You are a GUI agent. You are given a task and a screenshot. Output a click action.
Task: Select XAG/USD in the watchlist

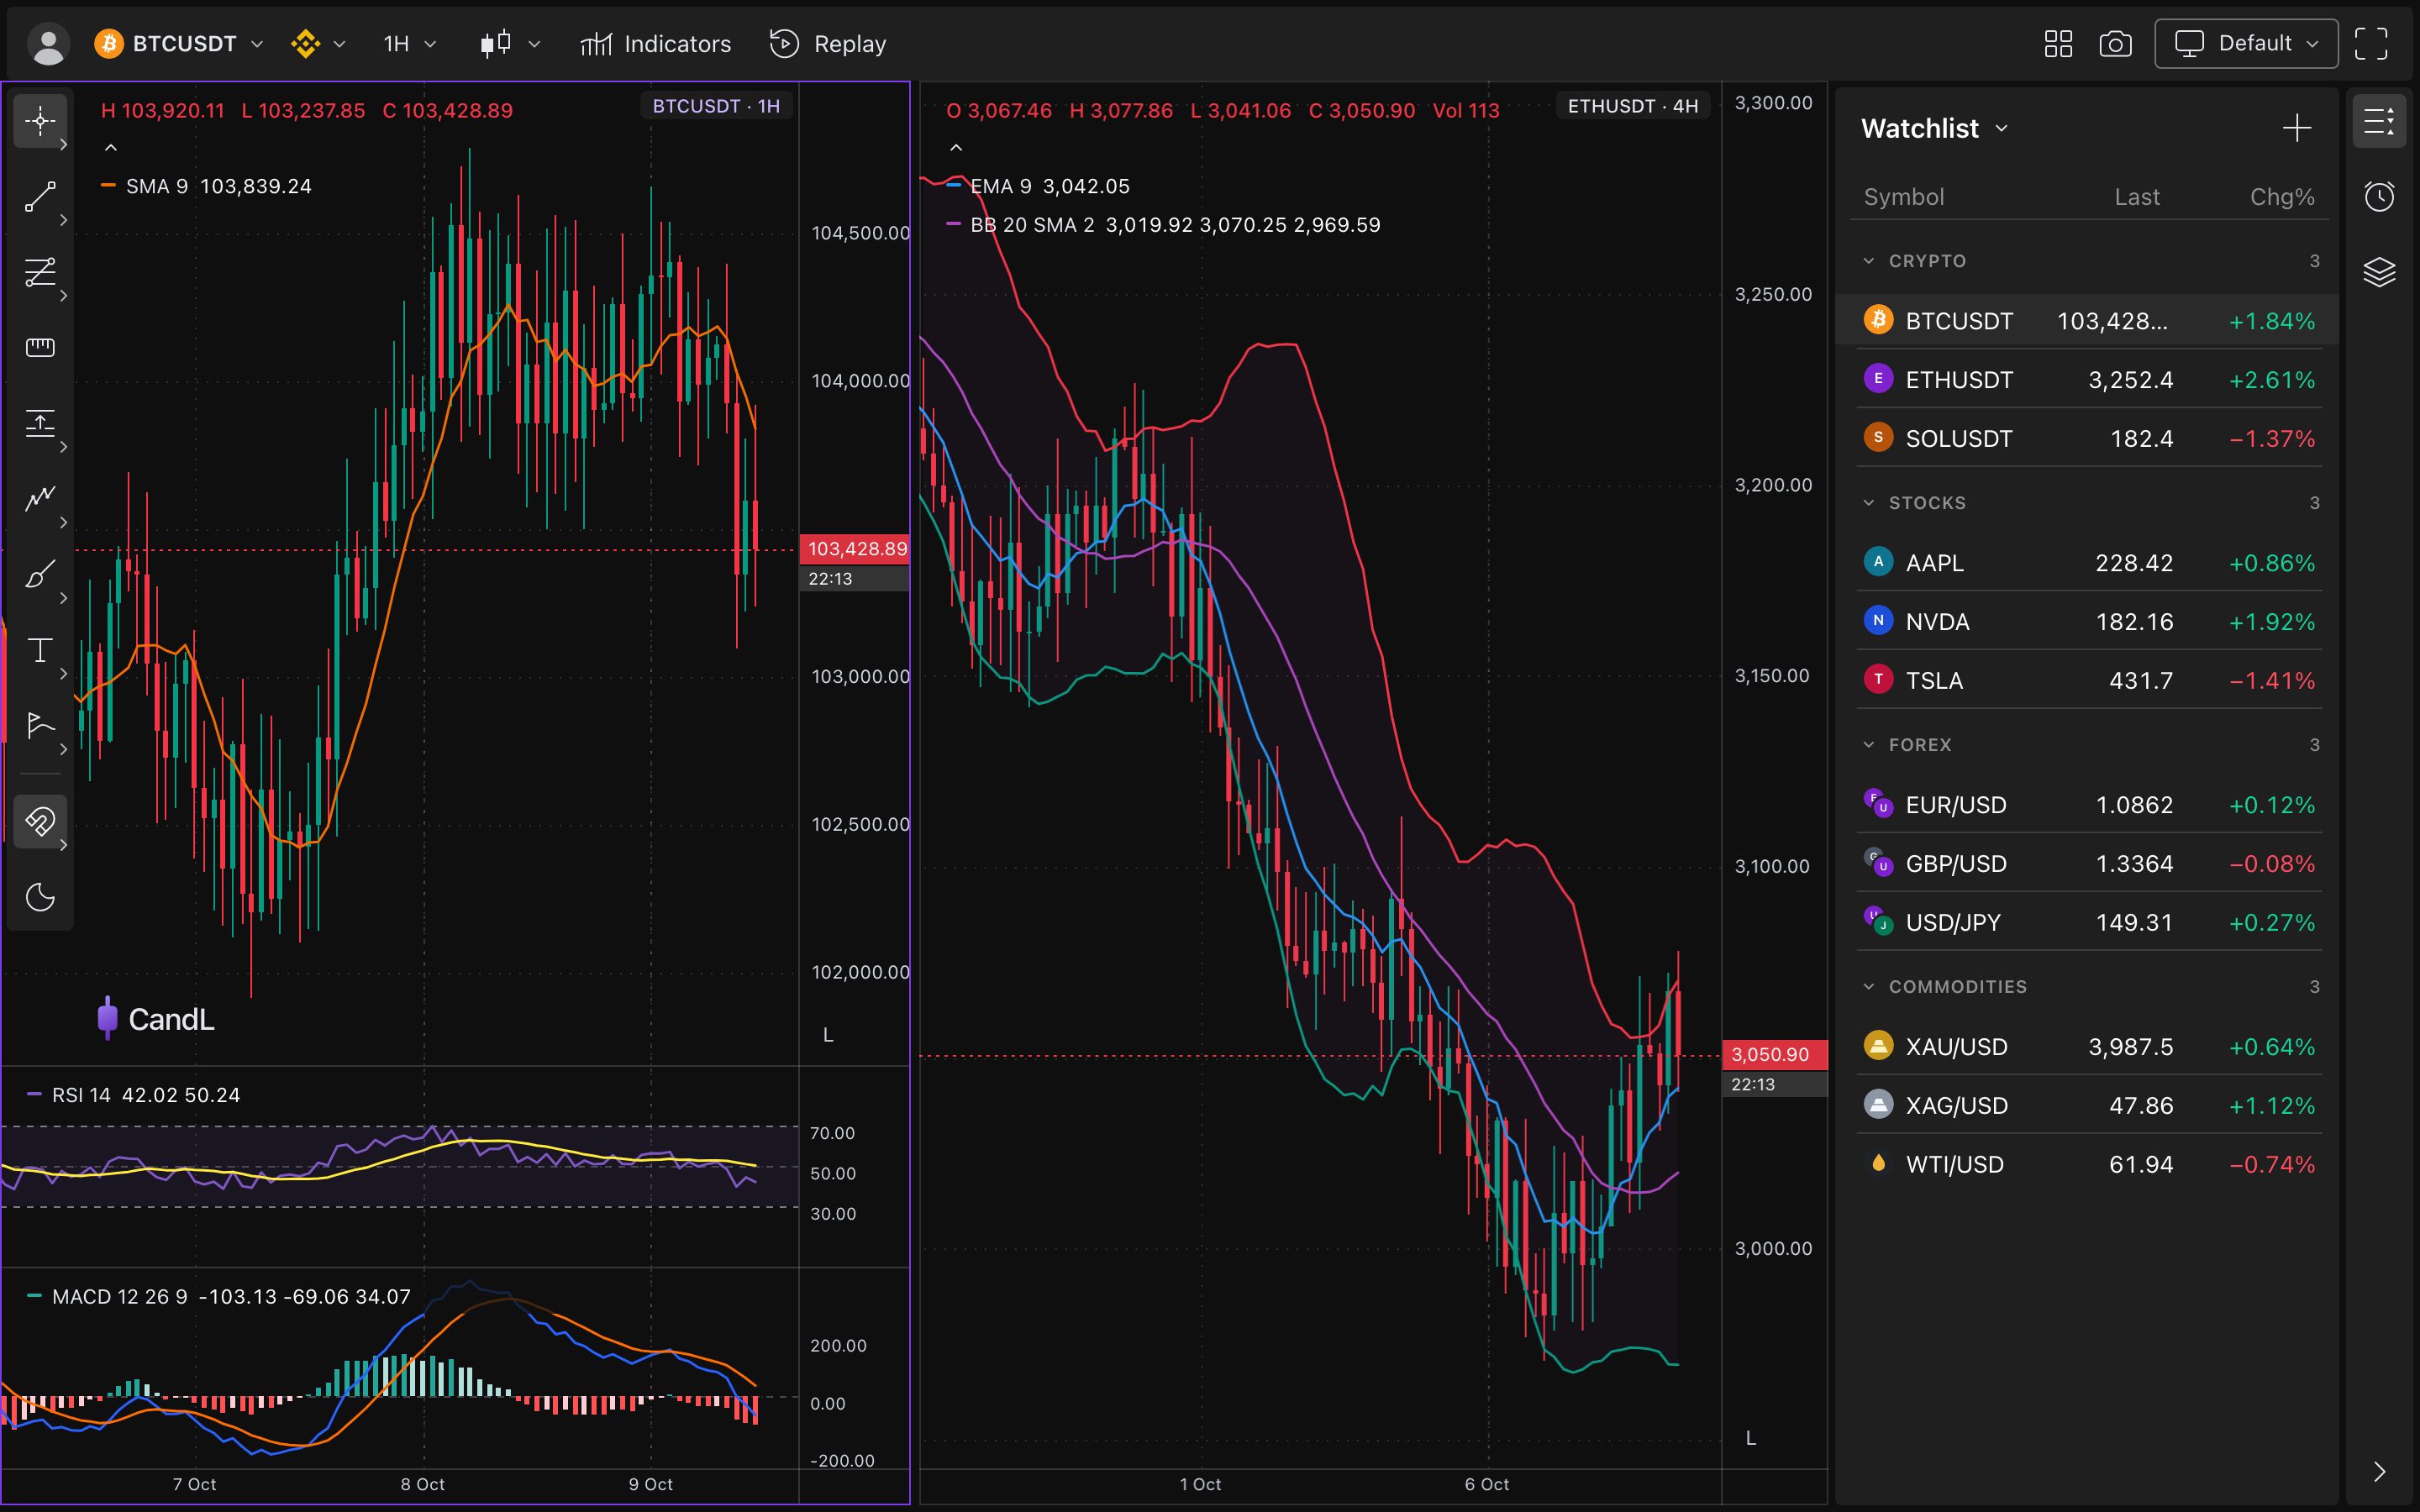point(2088,1106)
